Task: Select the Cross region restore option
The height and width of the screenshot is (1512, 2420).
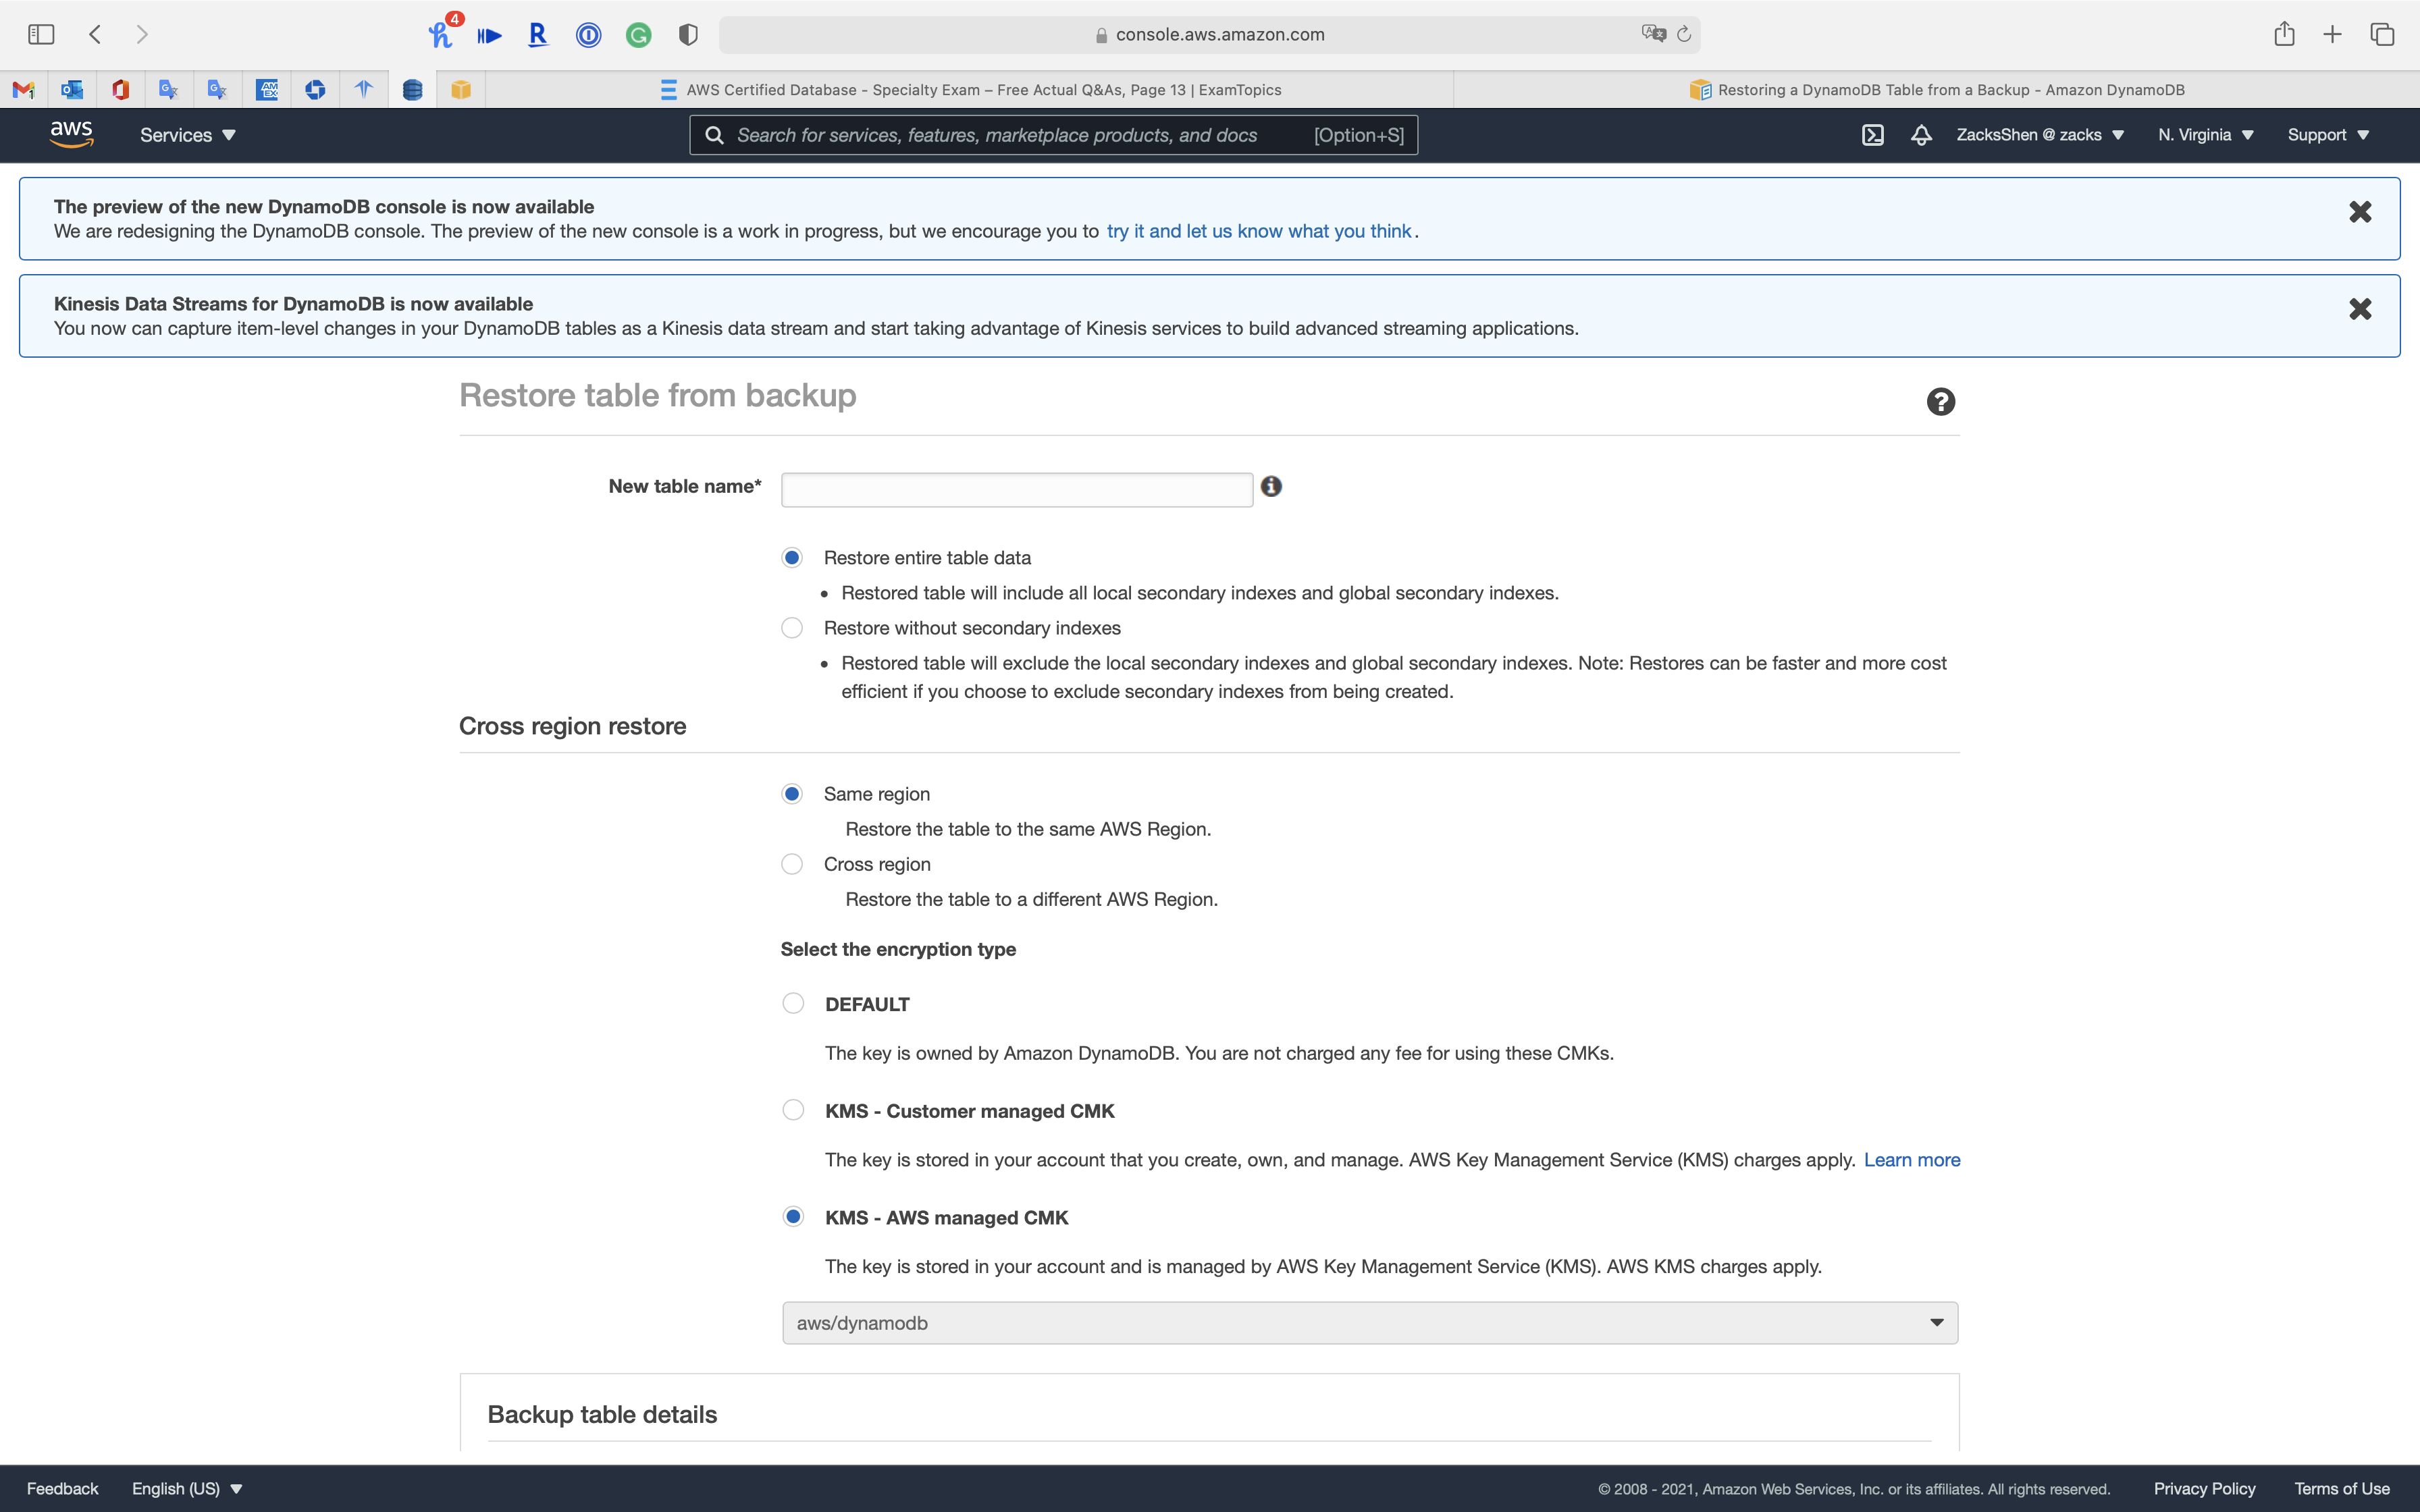Action: [792, 864]
